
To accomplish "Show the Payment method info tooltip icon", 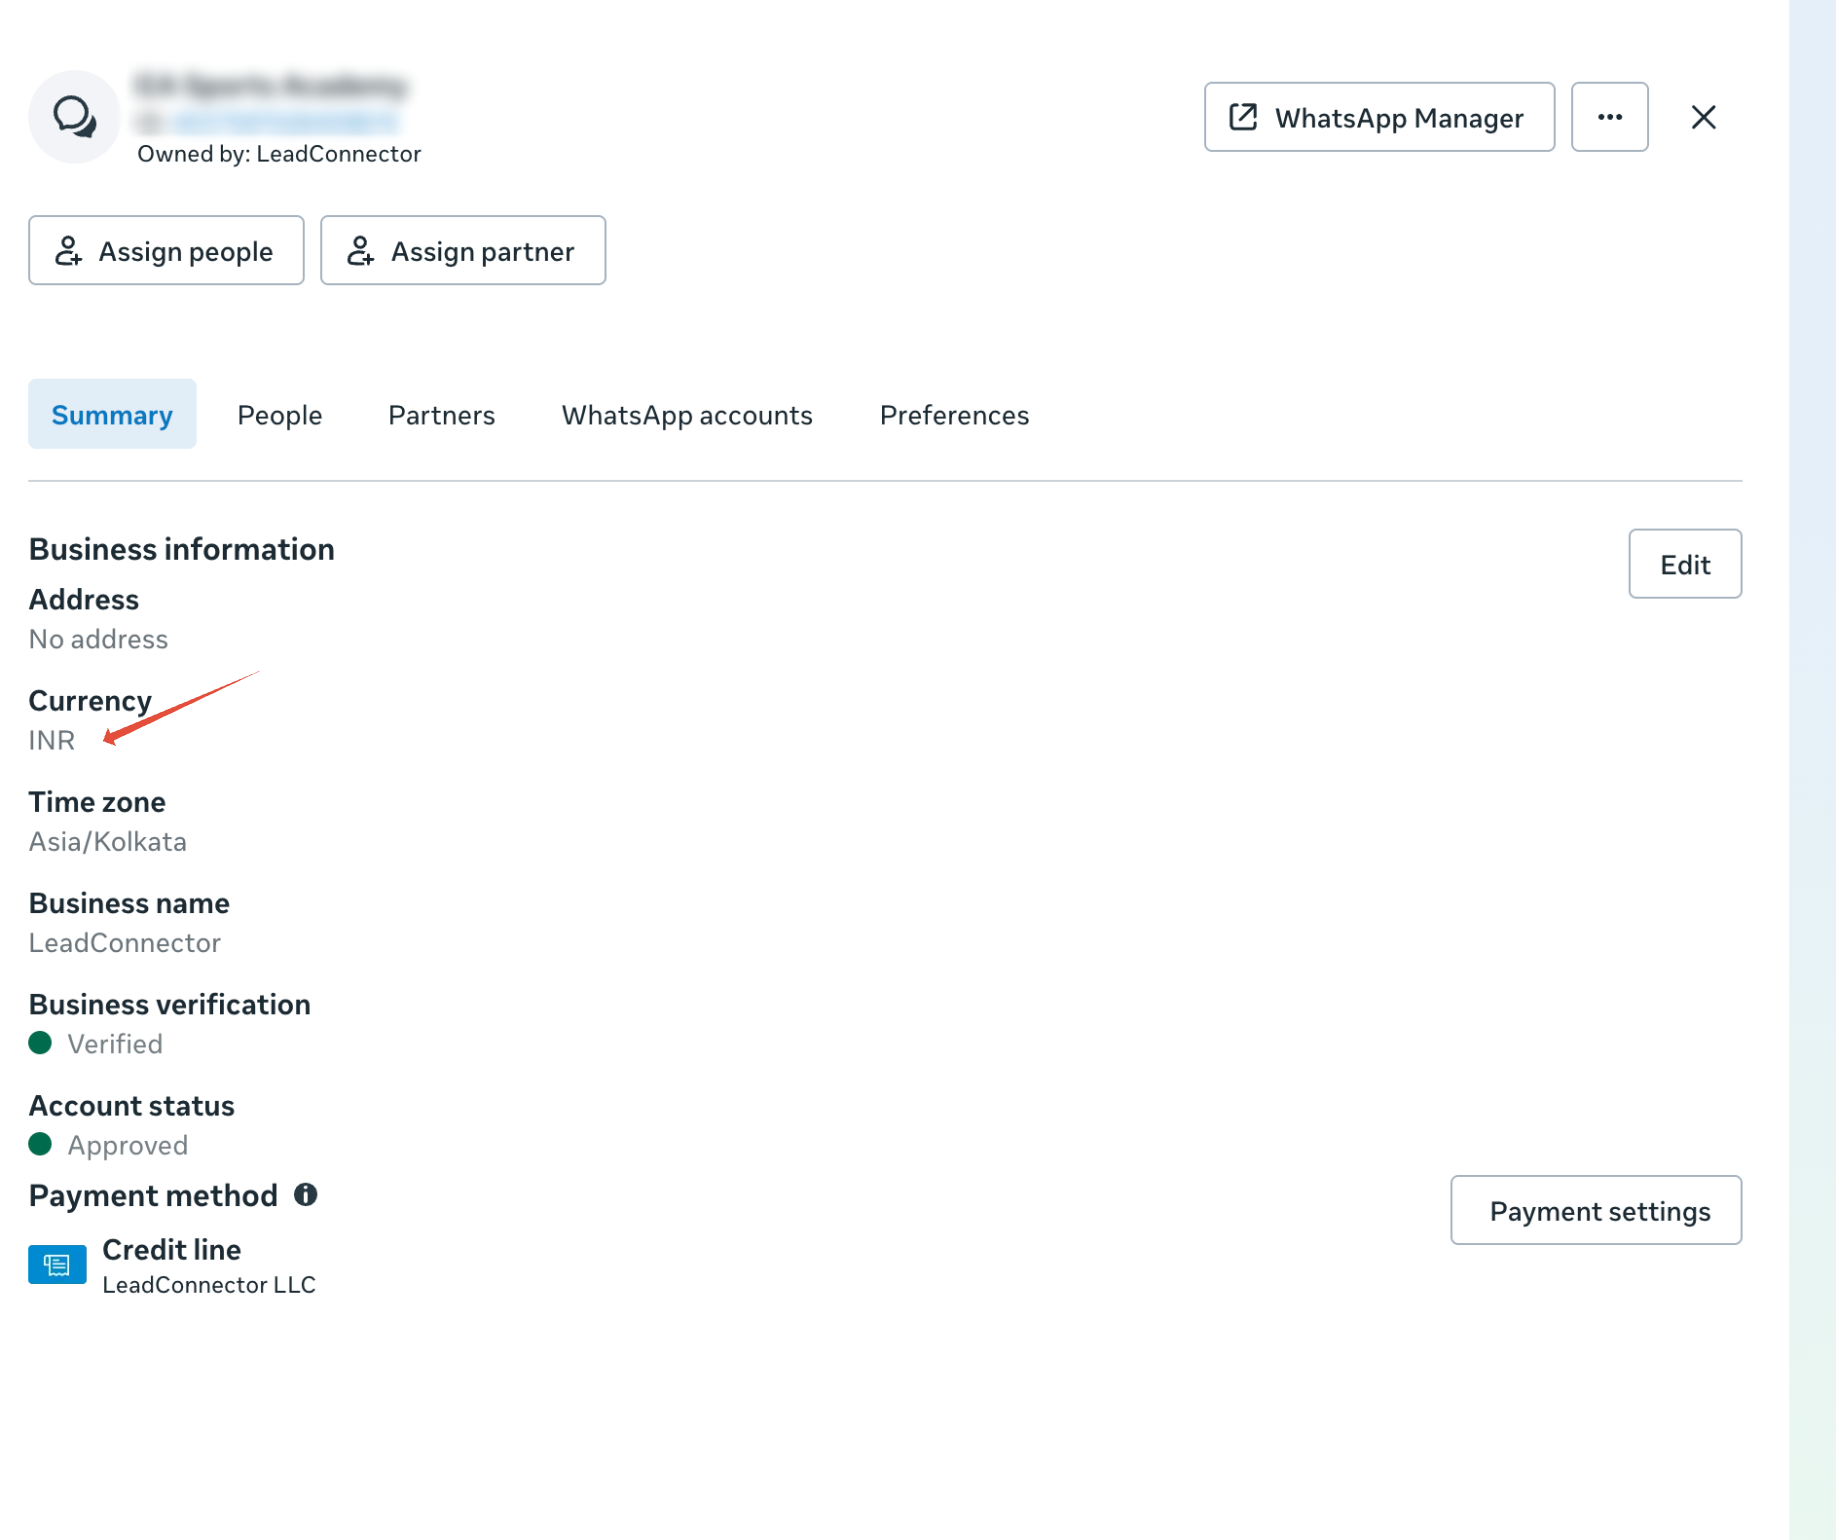I will pyautogui.click(x=305, y=1195).
